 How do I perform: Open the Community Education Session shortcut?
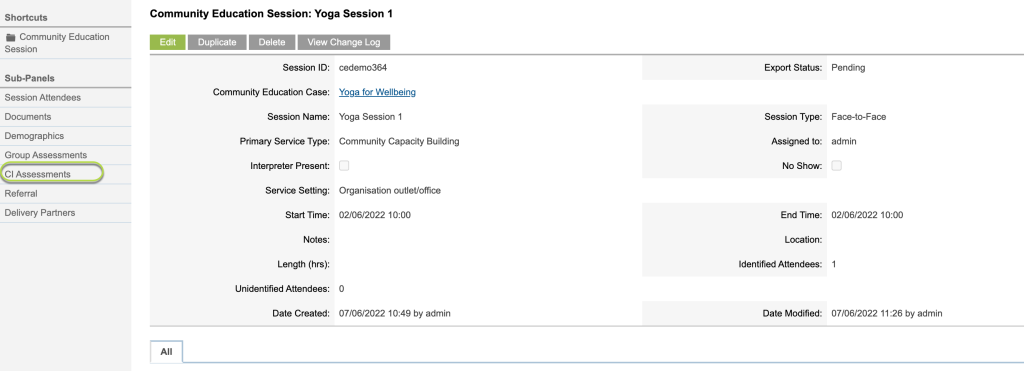57,43
